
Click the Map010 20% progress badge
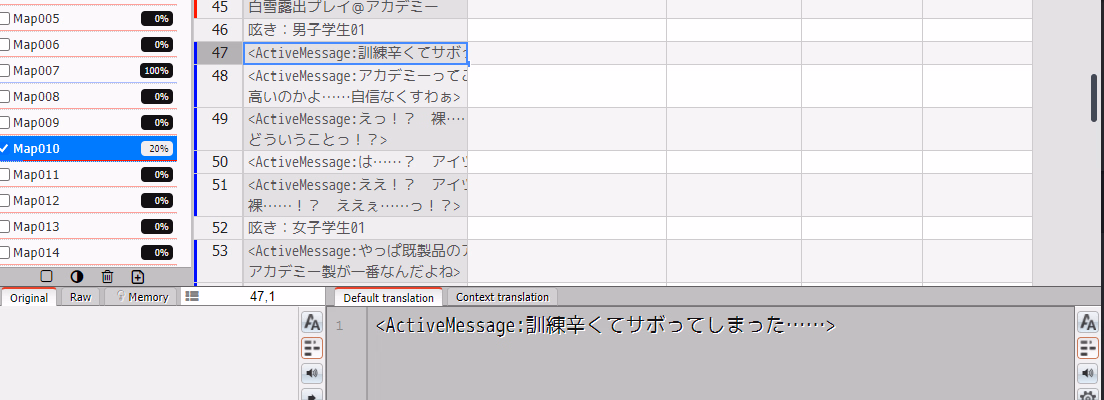[x=158, y=149]
